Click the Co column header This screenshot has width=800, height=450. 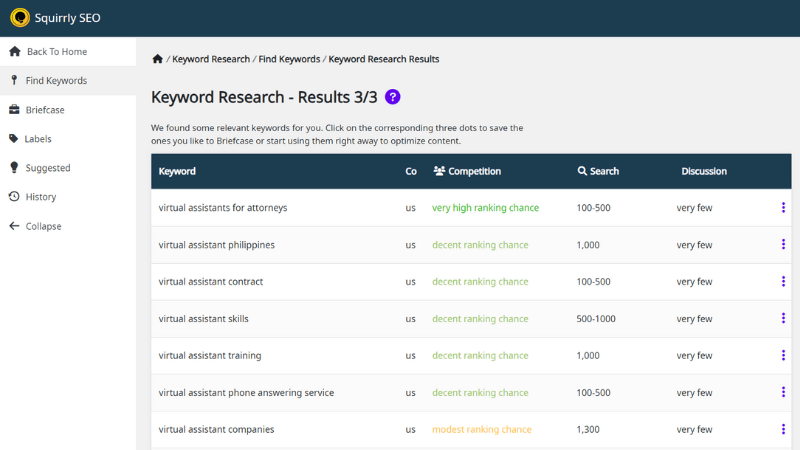(411, 171)
